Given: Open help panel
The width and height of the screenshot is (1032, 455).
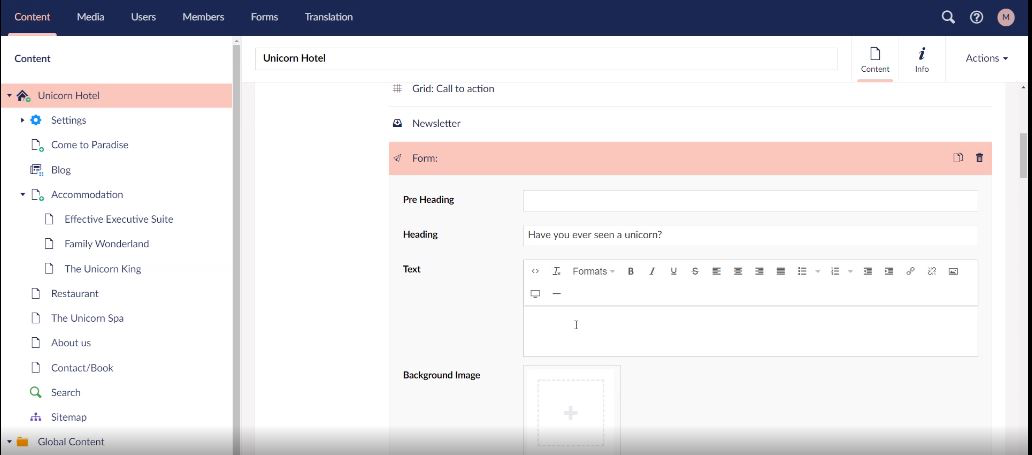Looking at the screenshot, I should (977, 17).
